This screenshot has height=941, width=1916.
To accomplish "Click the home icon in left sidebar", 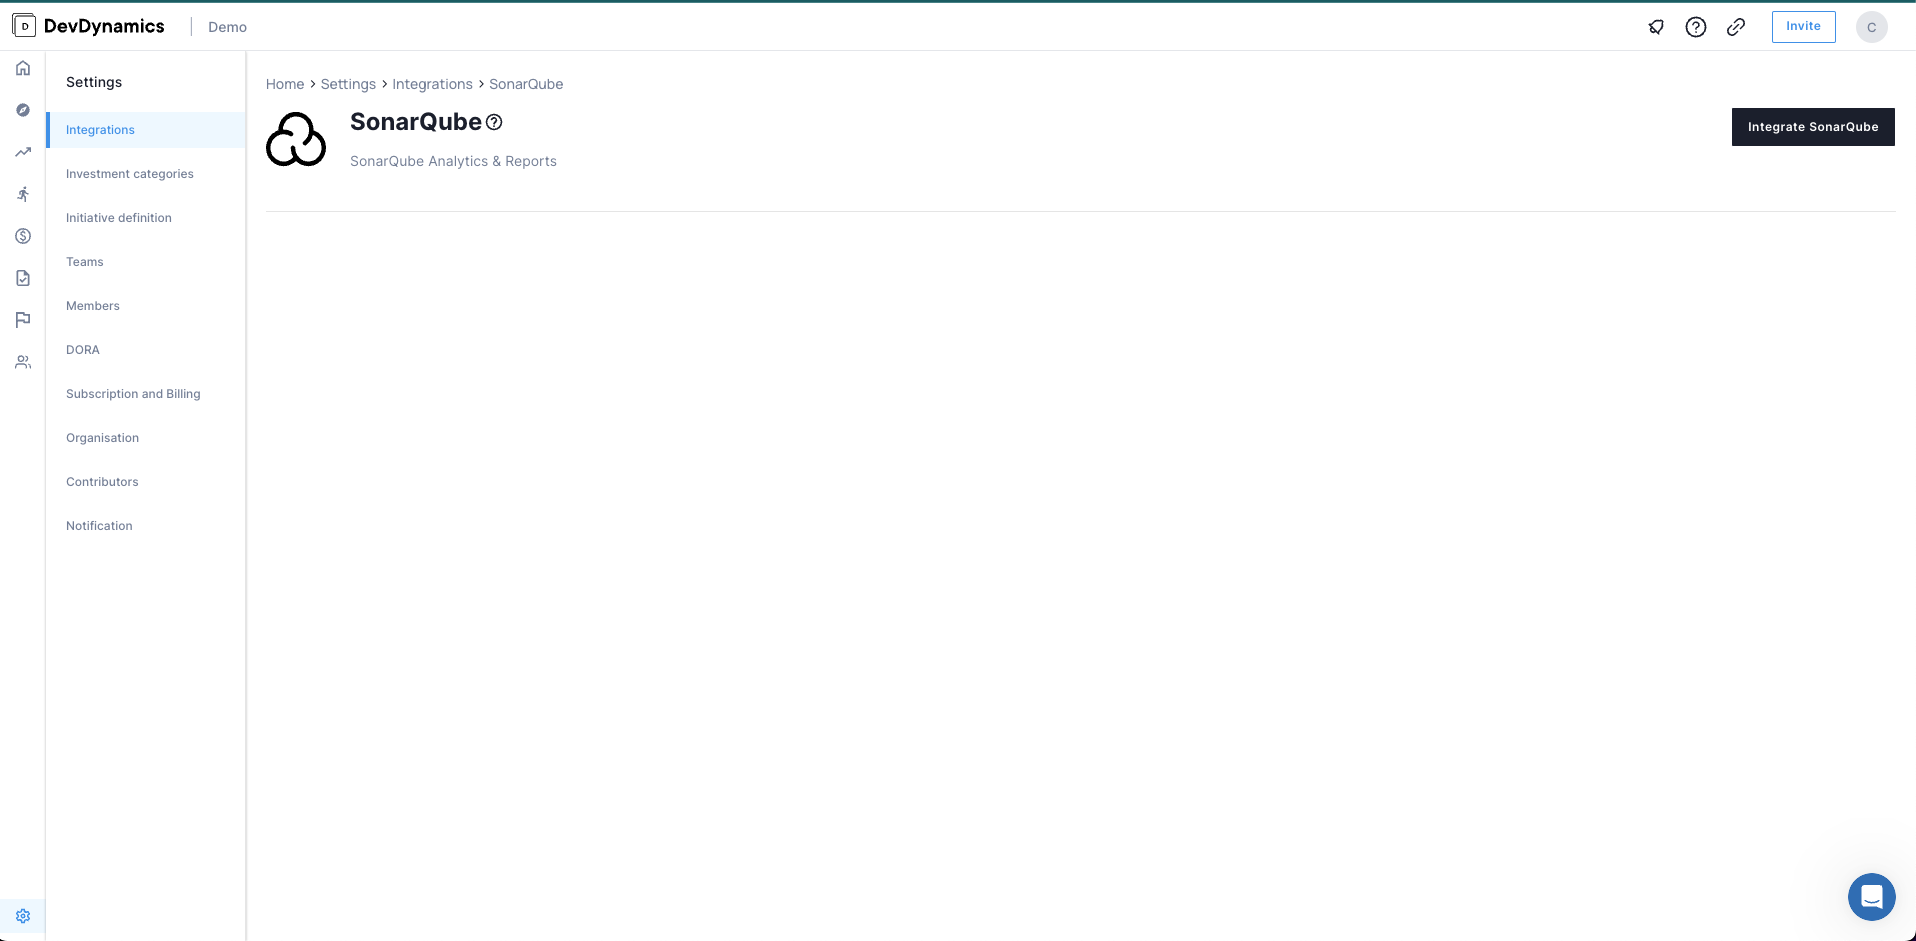I will pos(23,68).
